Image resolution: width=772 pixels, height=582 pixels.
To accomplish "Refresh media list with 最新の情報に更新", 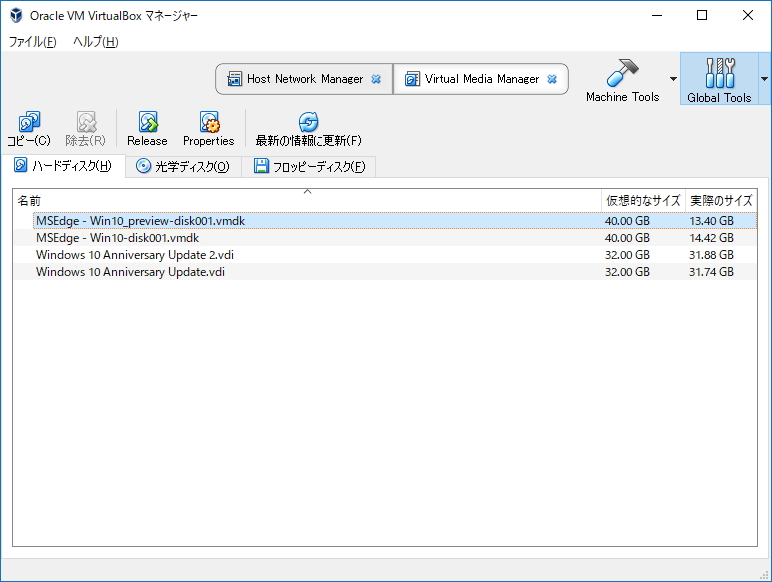I will [308, 128].
